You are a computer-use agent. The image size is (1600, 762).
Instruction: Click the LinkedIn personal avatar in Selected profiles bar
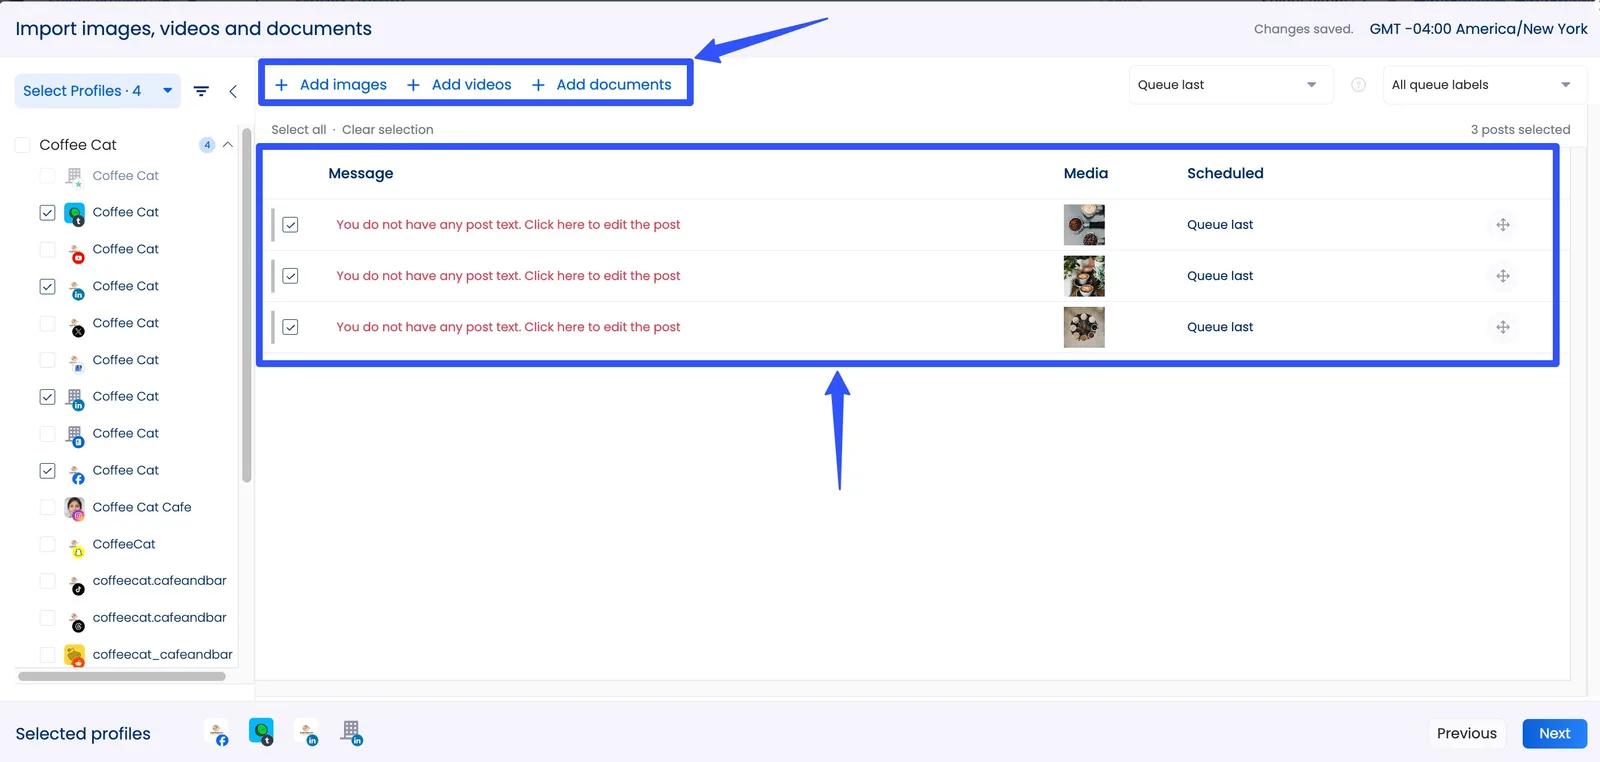pos(308,733)
